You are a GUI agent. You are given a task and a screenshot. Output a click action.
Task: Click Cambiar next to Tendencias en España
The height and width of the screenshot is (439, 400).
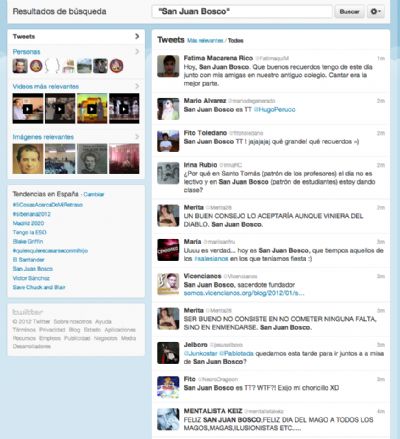pyautogui.click(x=94, y=194)
